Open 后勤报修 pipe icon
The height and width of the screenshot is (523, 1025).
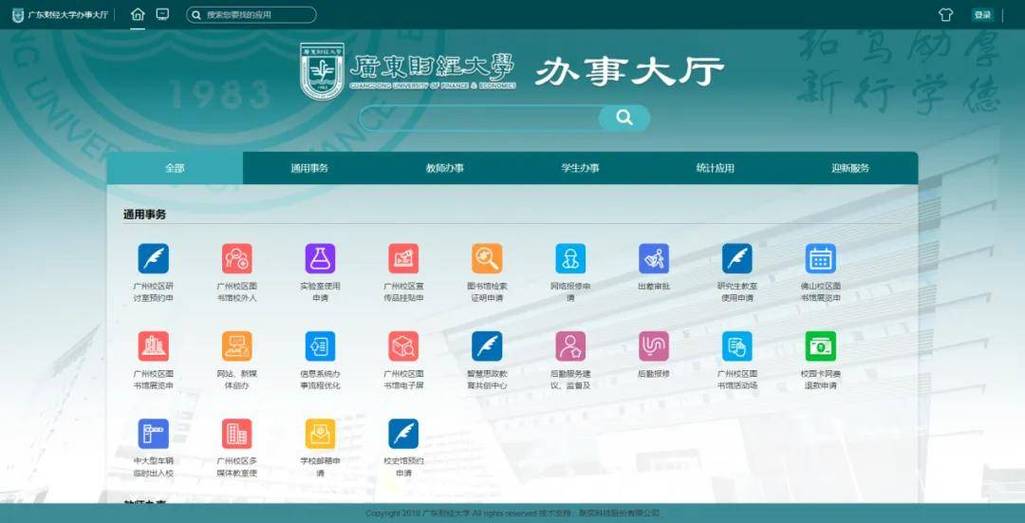(654, 346)
